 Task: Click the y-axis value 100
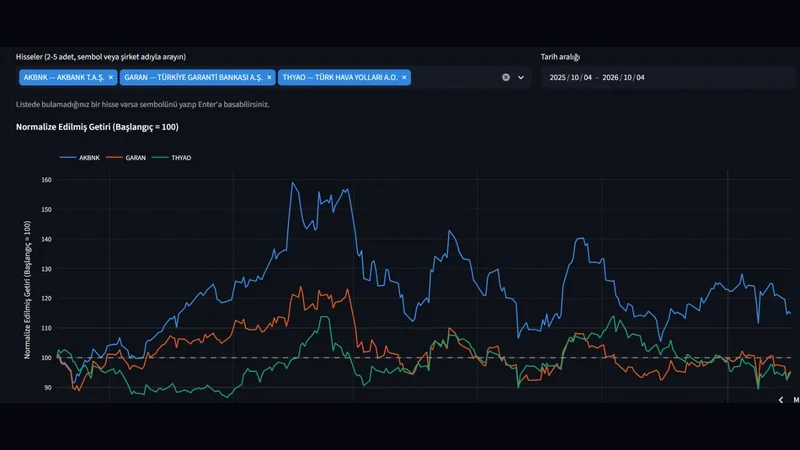pyautogui.click(x=46, y=358)
